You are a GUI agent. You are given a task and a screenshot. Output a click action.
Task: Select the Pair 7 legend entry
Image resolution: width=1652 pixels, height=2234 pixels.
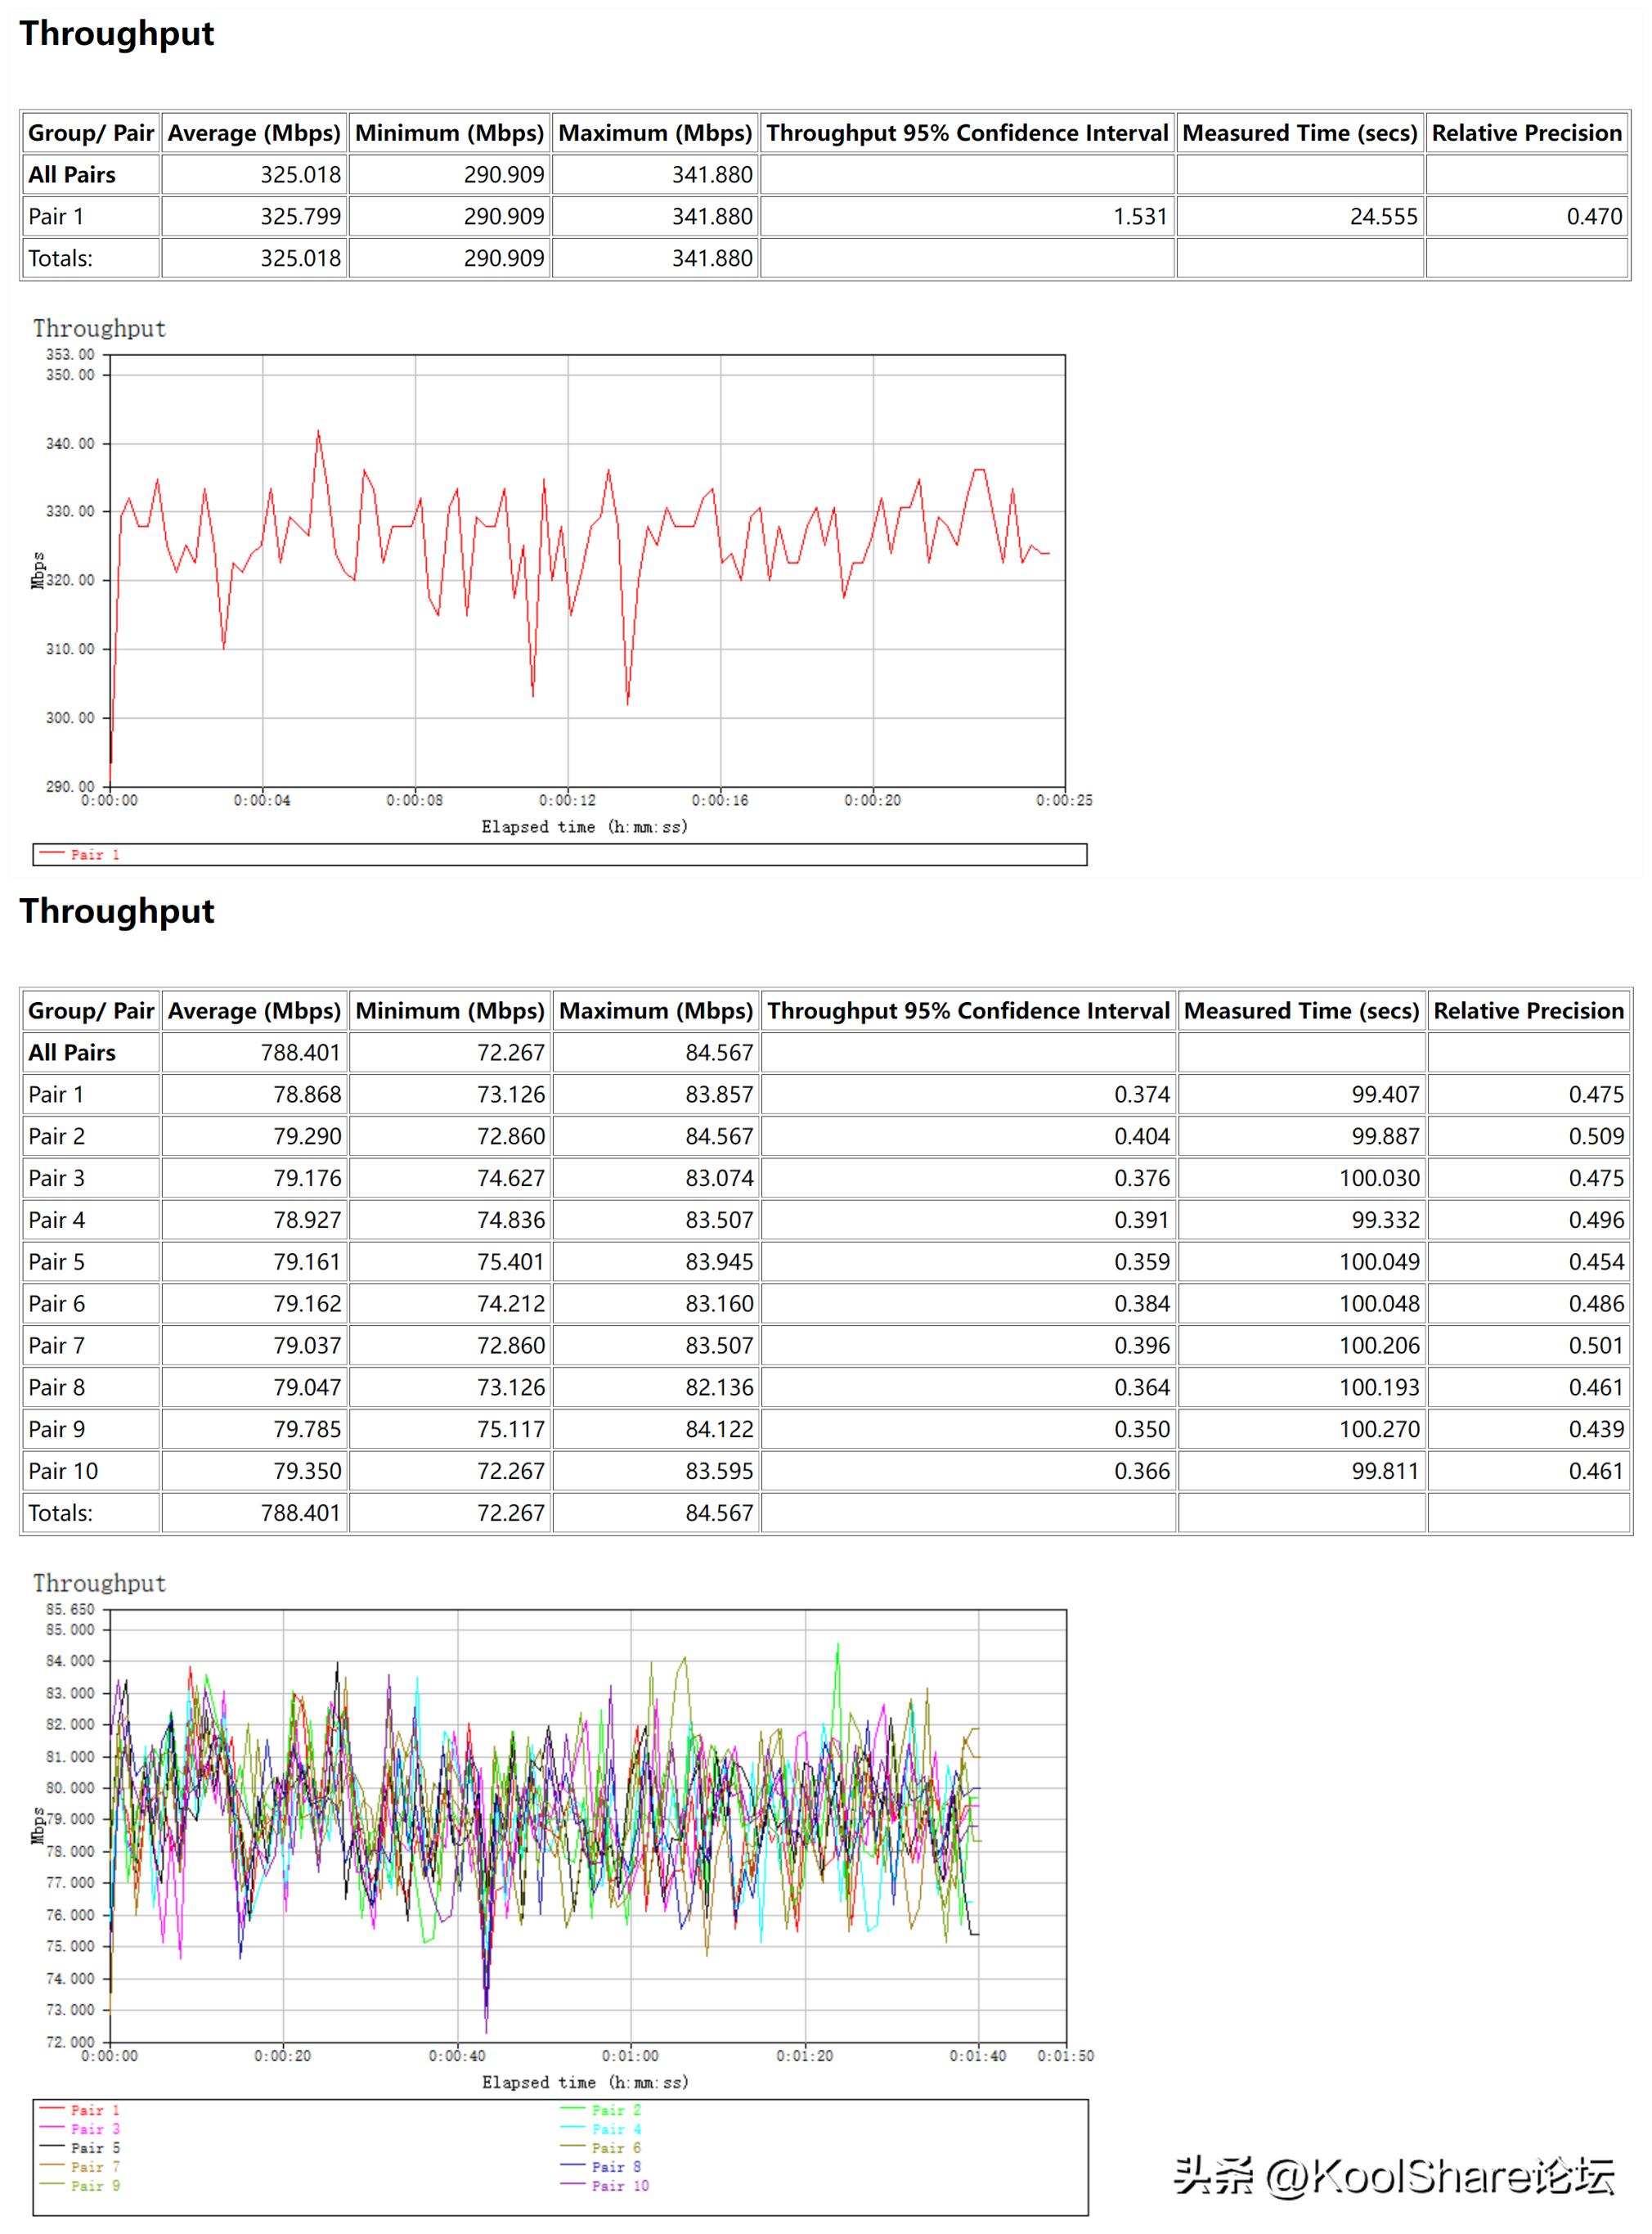click(x=94, y=2166)
